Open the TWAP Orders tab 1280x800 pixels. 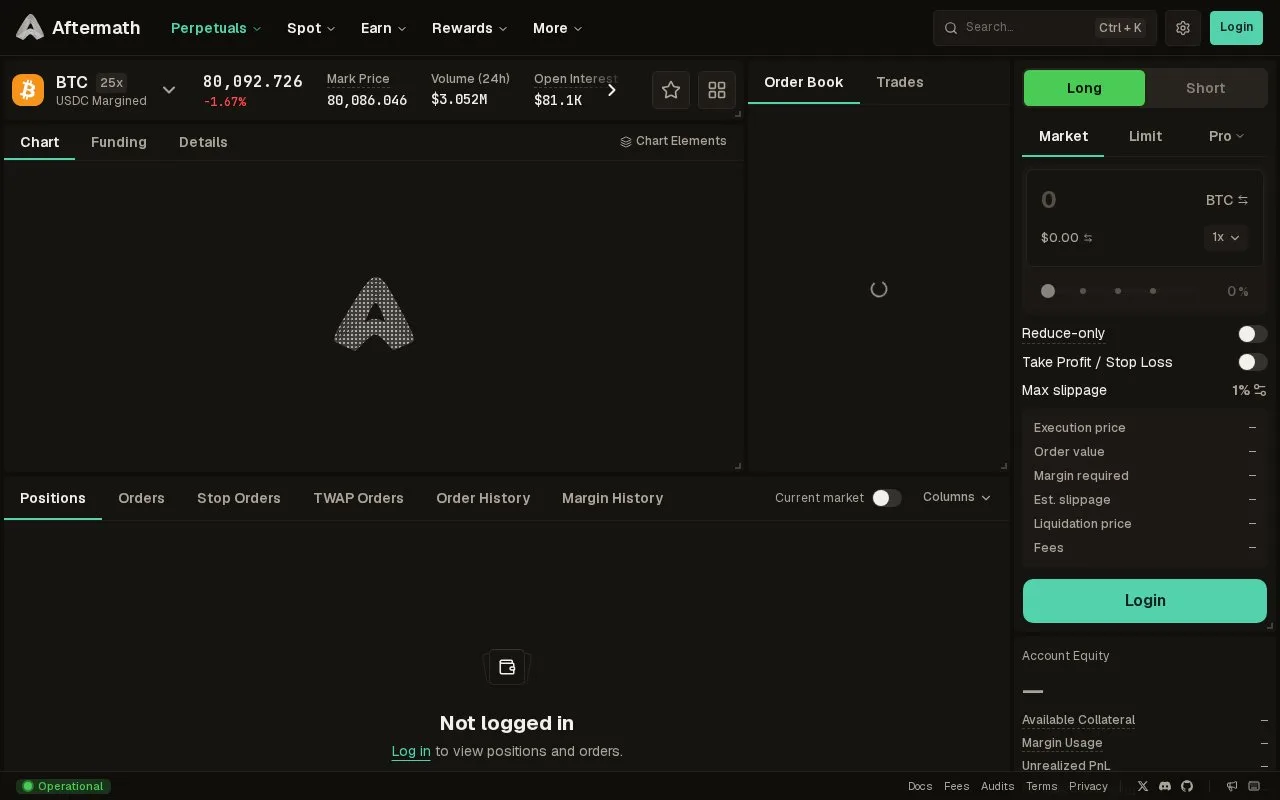pyautogui.click(x=358, y=498)
